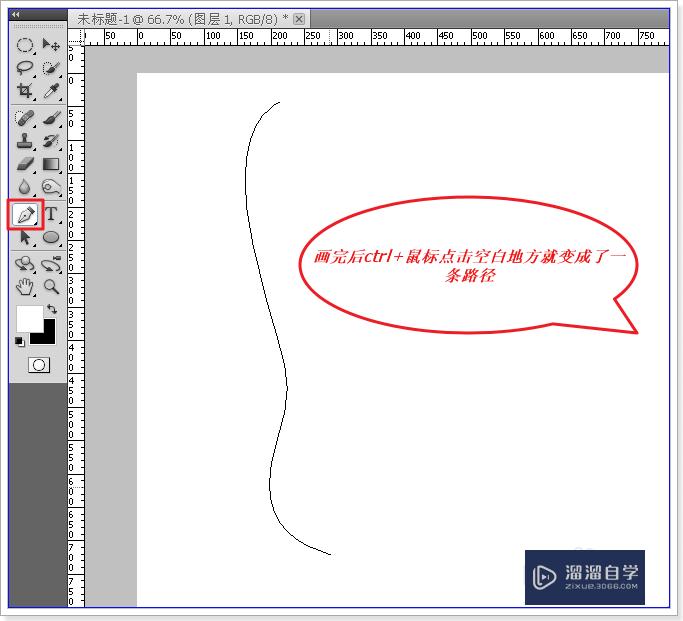Select the Move tool
Viewport: 683px width, 621px height.
pos(51,45)
